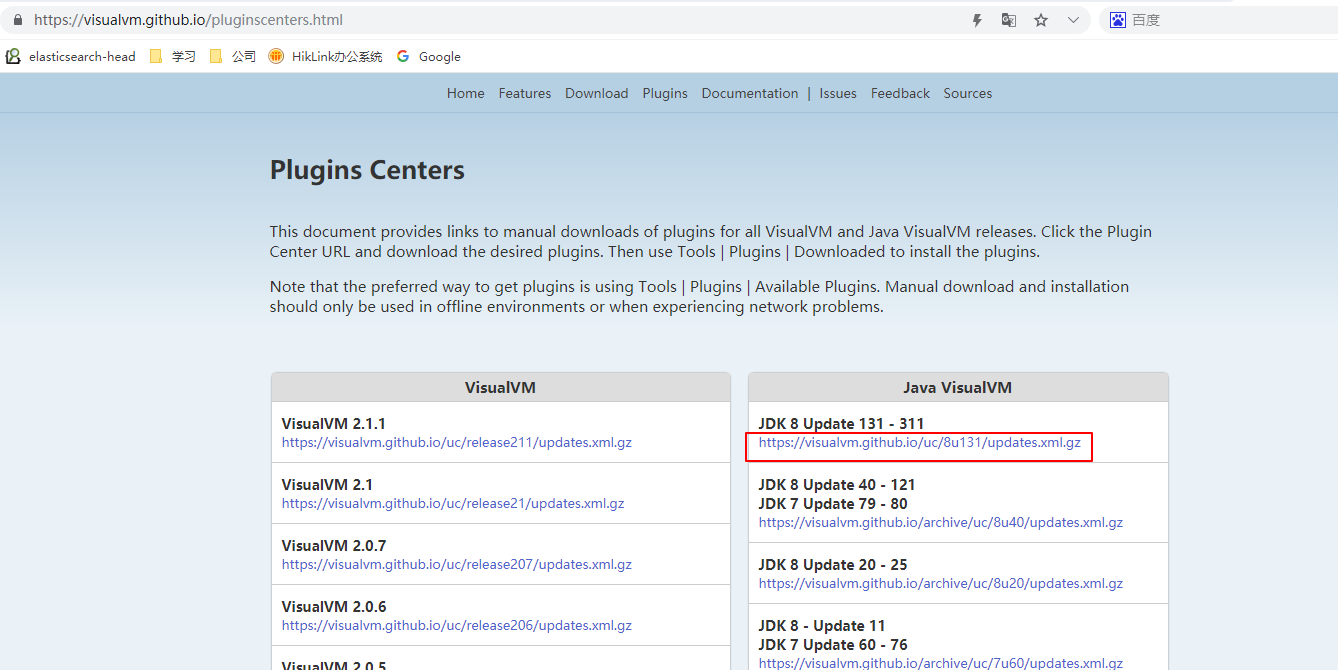Open the archive 8u40 updates.xml.gz link

941,522
